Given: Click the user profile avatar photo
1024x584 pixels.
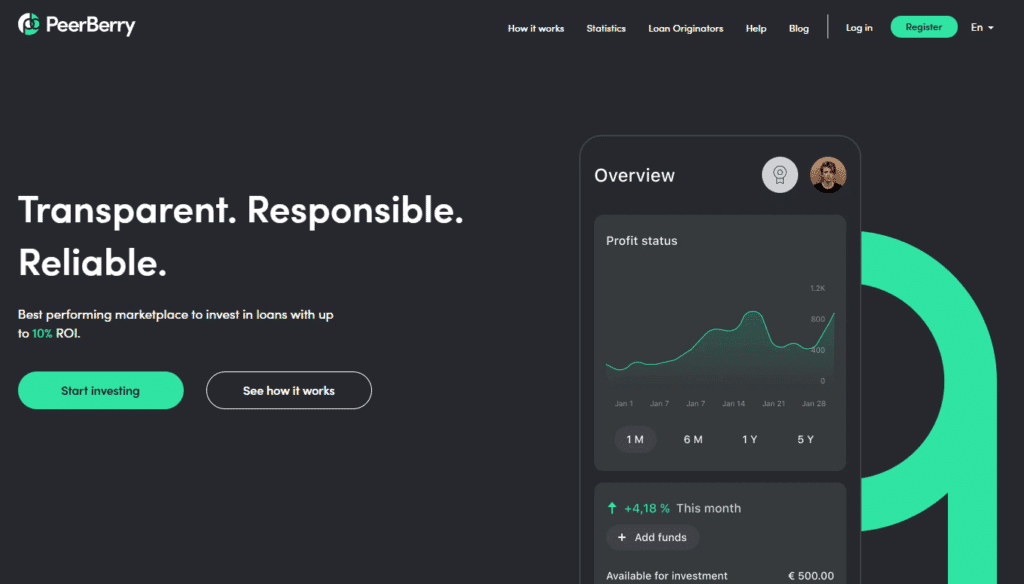Looking at the screenshot, I should click(x=828, y=175).
